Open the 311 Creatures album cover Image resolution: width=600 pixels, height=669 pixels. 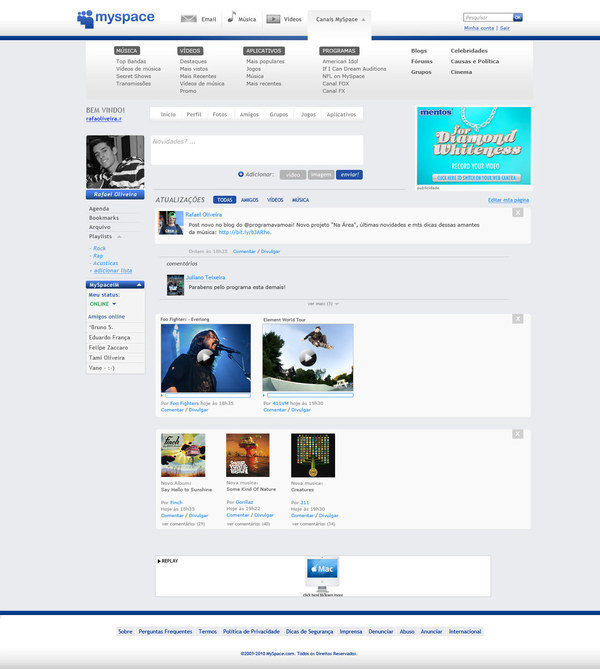(313, 455)
